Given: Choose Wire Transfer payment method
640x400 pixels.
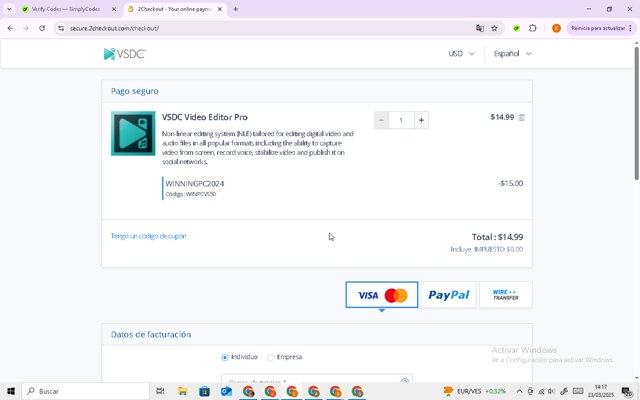Looking at the screenshot, I should point(505,295).
